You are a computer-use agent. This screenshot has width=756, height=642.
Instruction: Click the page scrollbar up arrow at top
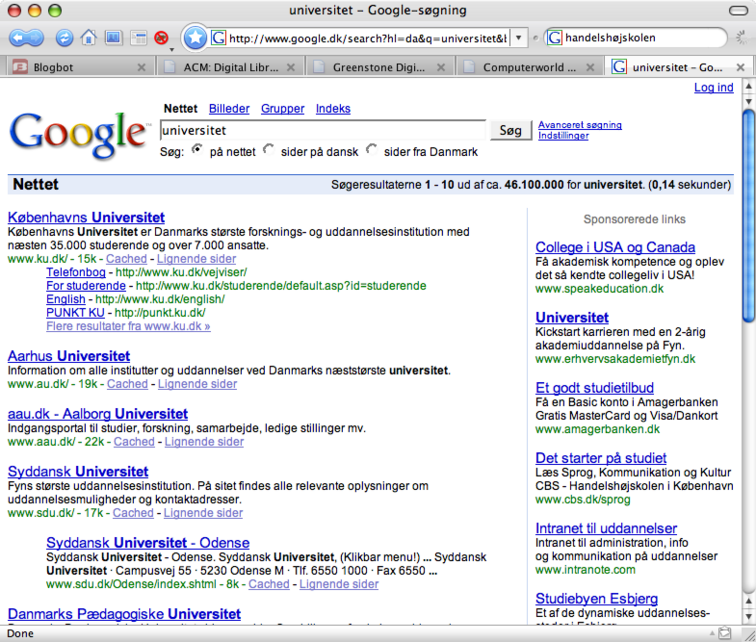tap(748, 86)
